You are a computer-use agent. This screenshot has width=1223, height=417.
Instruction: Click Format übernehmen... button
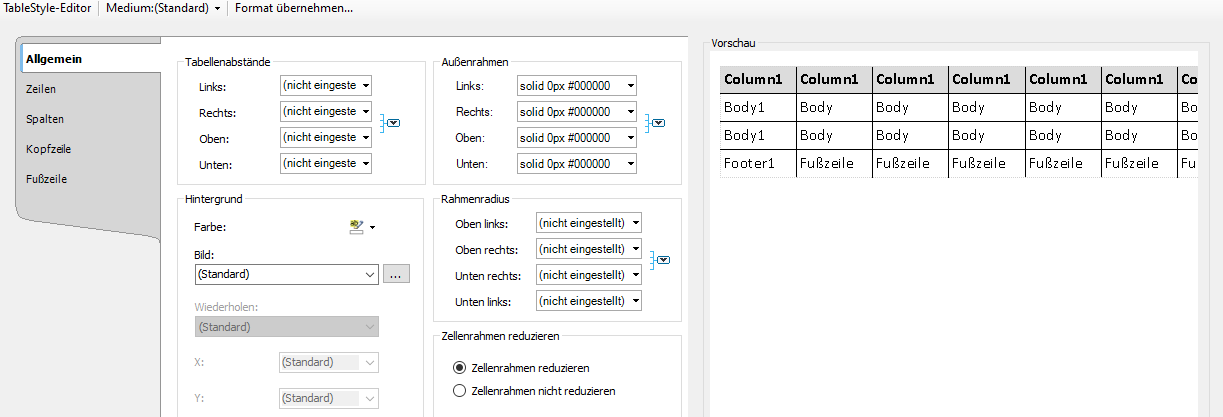point(293,8)
